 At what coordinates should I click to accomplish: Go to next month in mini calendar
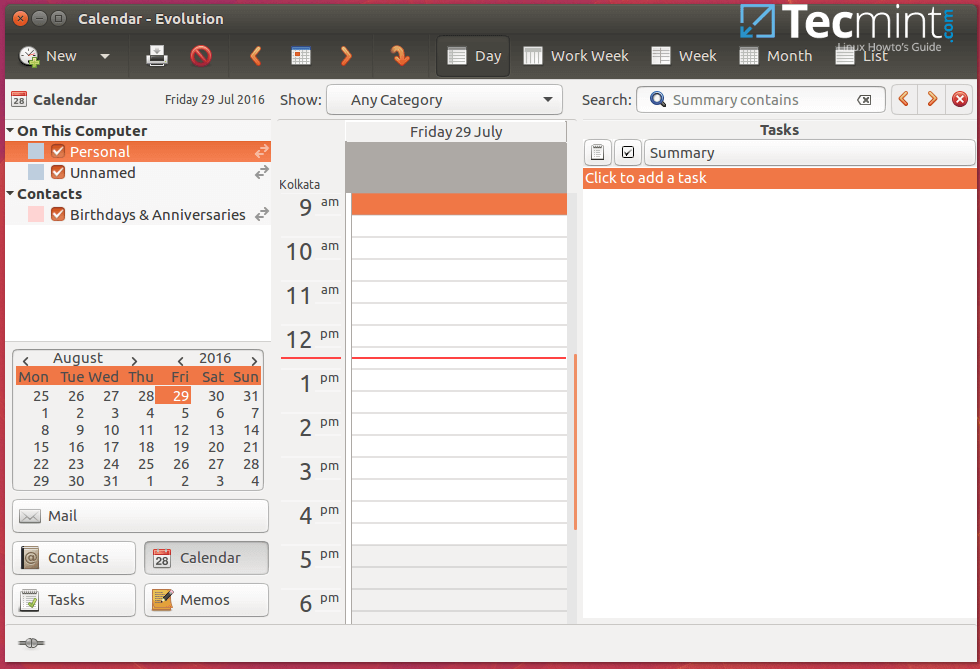tap(134, 361)
